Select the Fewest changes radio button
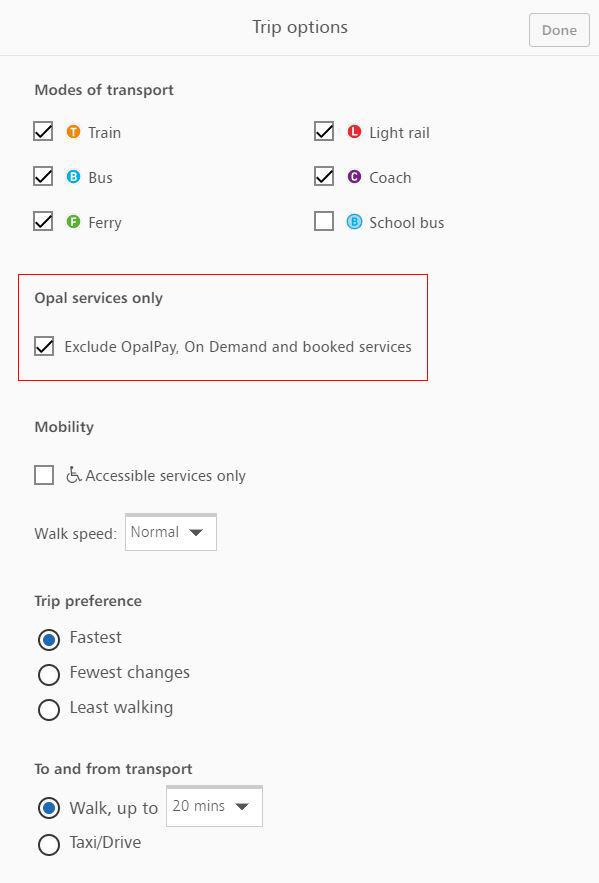The height and width of the screenshot is (883, 599). coord(48,674)
